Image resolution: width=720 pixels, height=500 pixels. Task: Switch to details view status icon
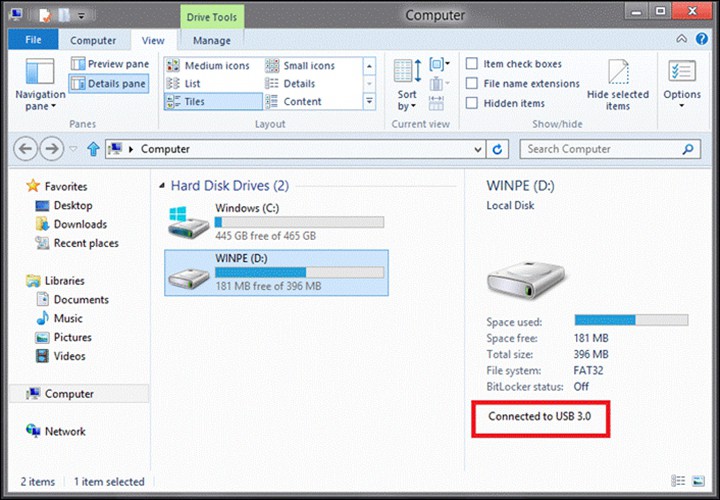678,481
